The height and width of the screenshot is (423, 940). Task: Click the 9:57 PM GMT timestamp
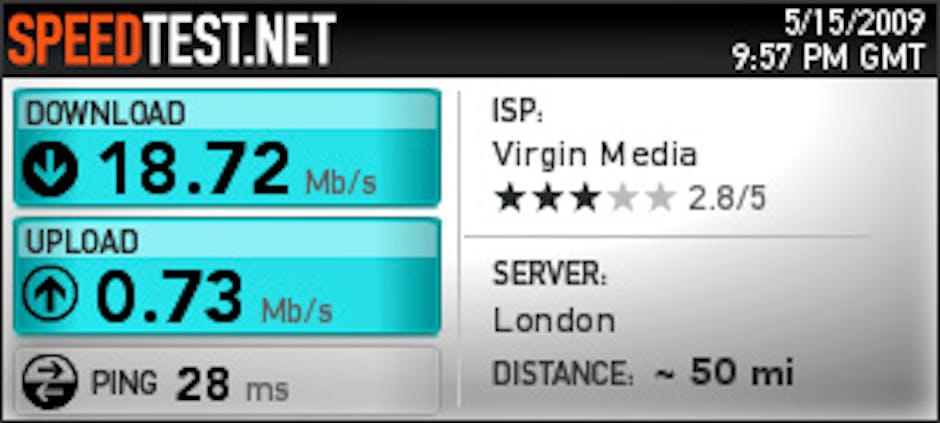click(x=828, y=58)
